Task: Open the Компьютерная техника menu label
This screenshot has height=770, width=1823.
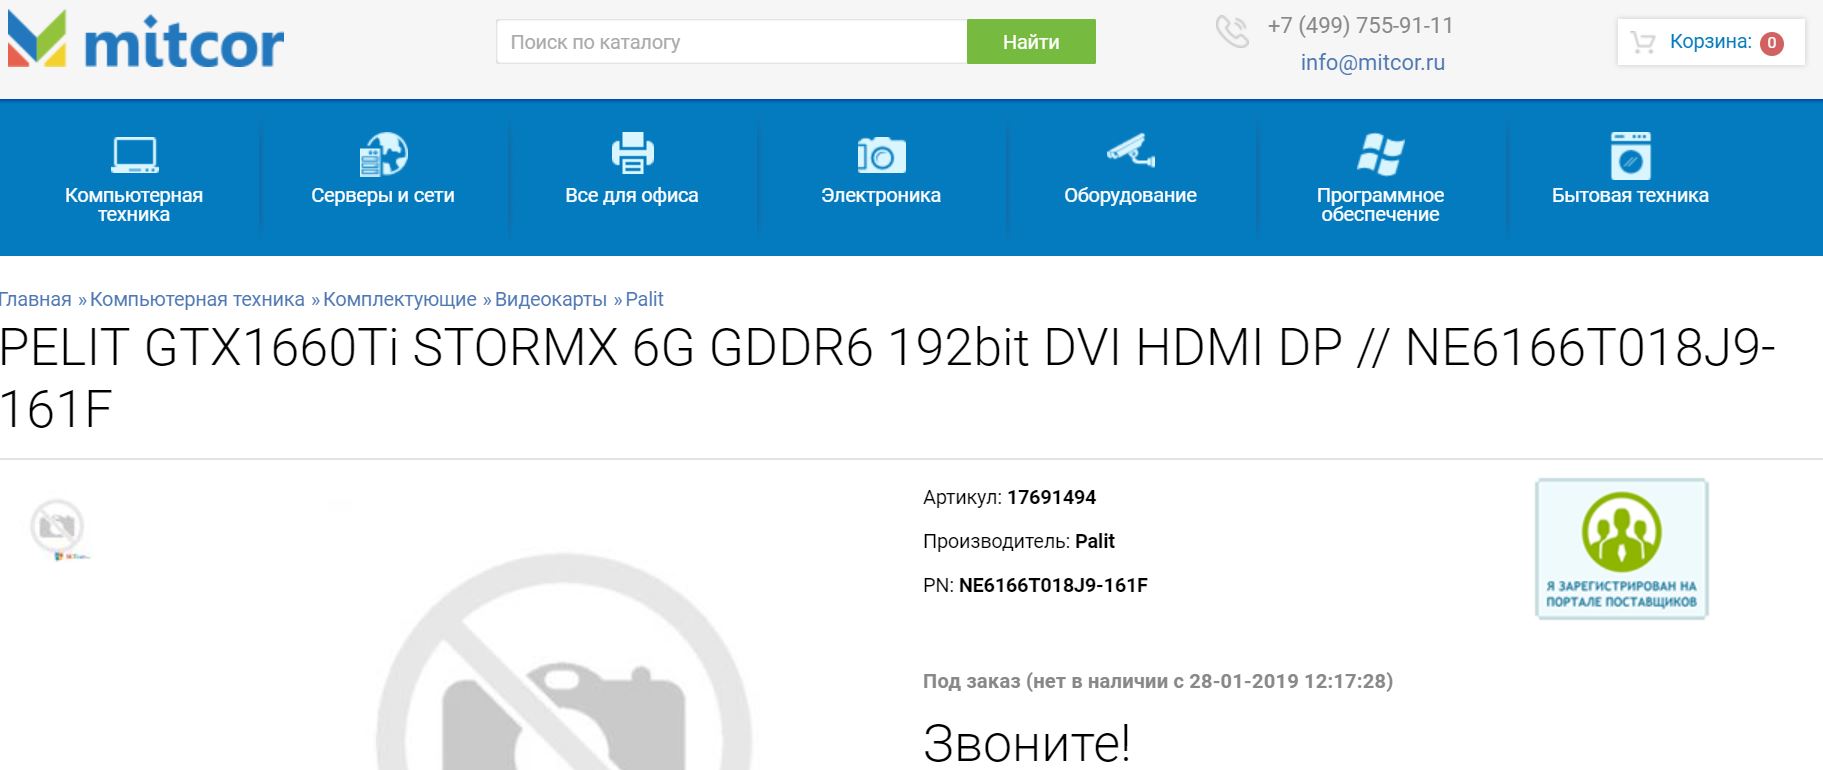Action: (134, 205)
